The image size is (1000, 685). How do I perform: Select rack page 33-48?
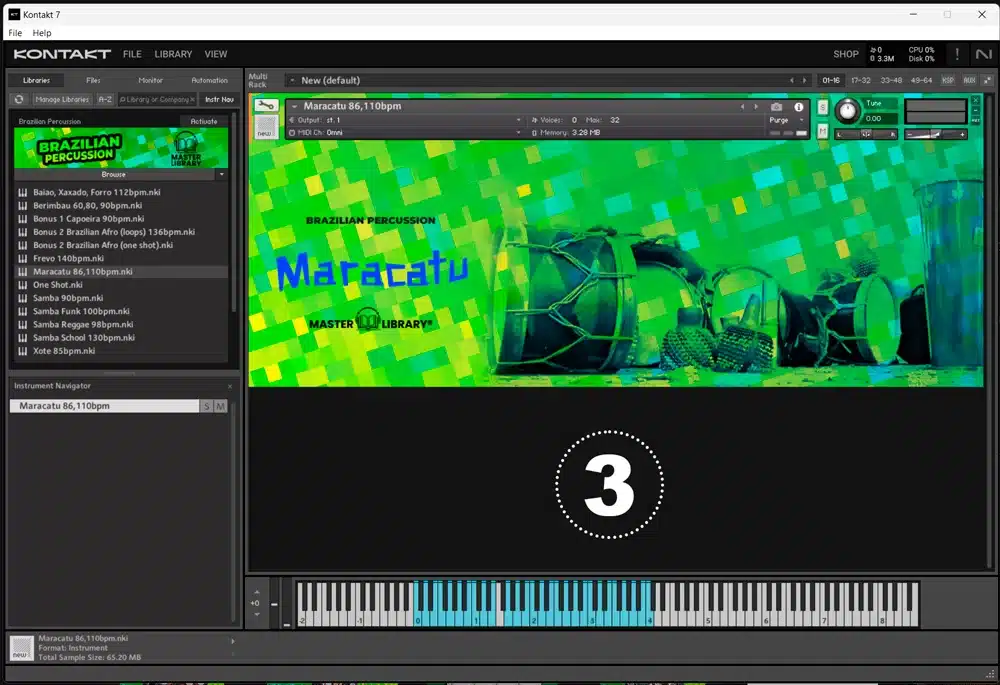coord(891,80)
